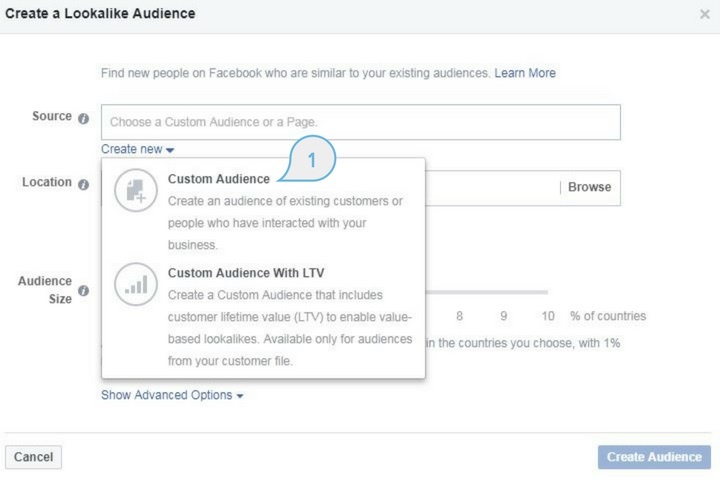Viewport: 720px width, 489px height.
Task: Click the Custom Audience With LTV bar-chart icon
Action: (136, 284)
